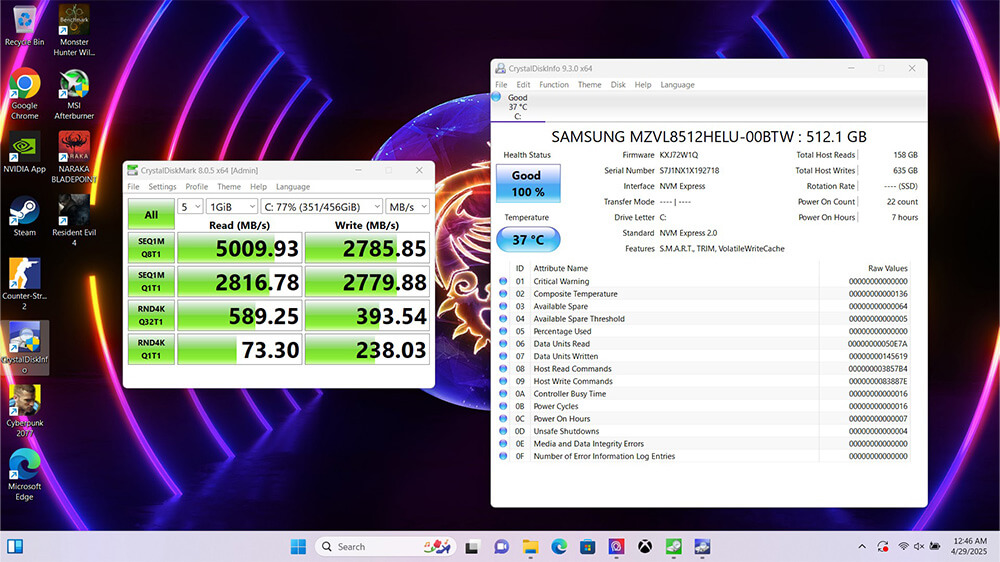Open Recycle Bin desktop icon
This screenshot has width=1000, height=562.
coord(24,26)
